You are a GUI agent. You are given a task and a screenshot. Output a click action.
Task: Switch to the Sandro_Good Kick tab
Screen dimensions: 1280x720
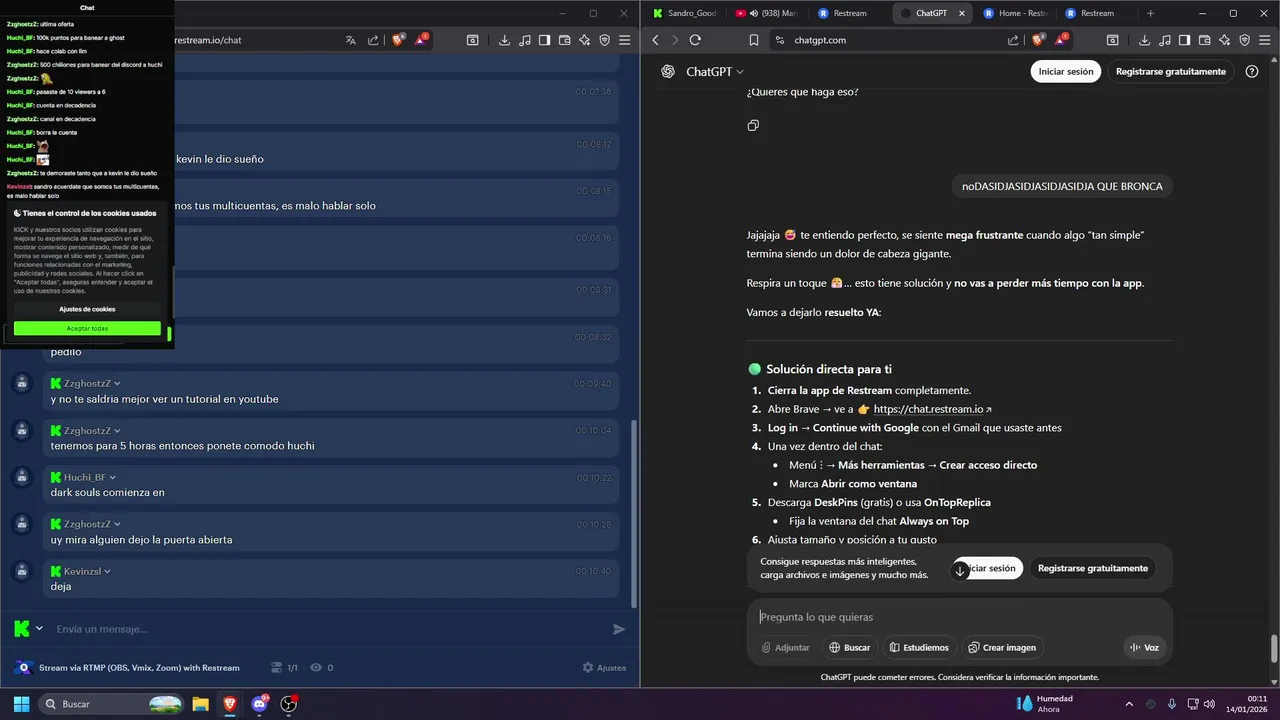tap(684, 13)
